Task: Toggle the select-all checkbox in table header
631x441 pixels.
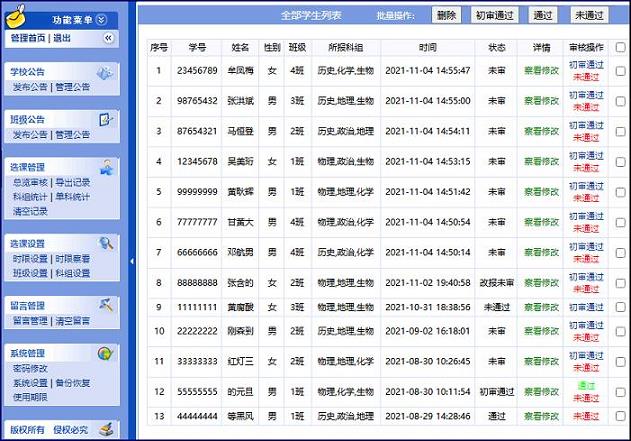Action: [621, 46]
